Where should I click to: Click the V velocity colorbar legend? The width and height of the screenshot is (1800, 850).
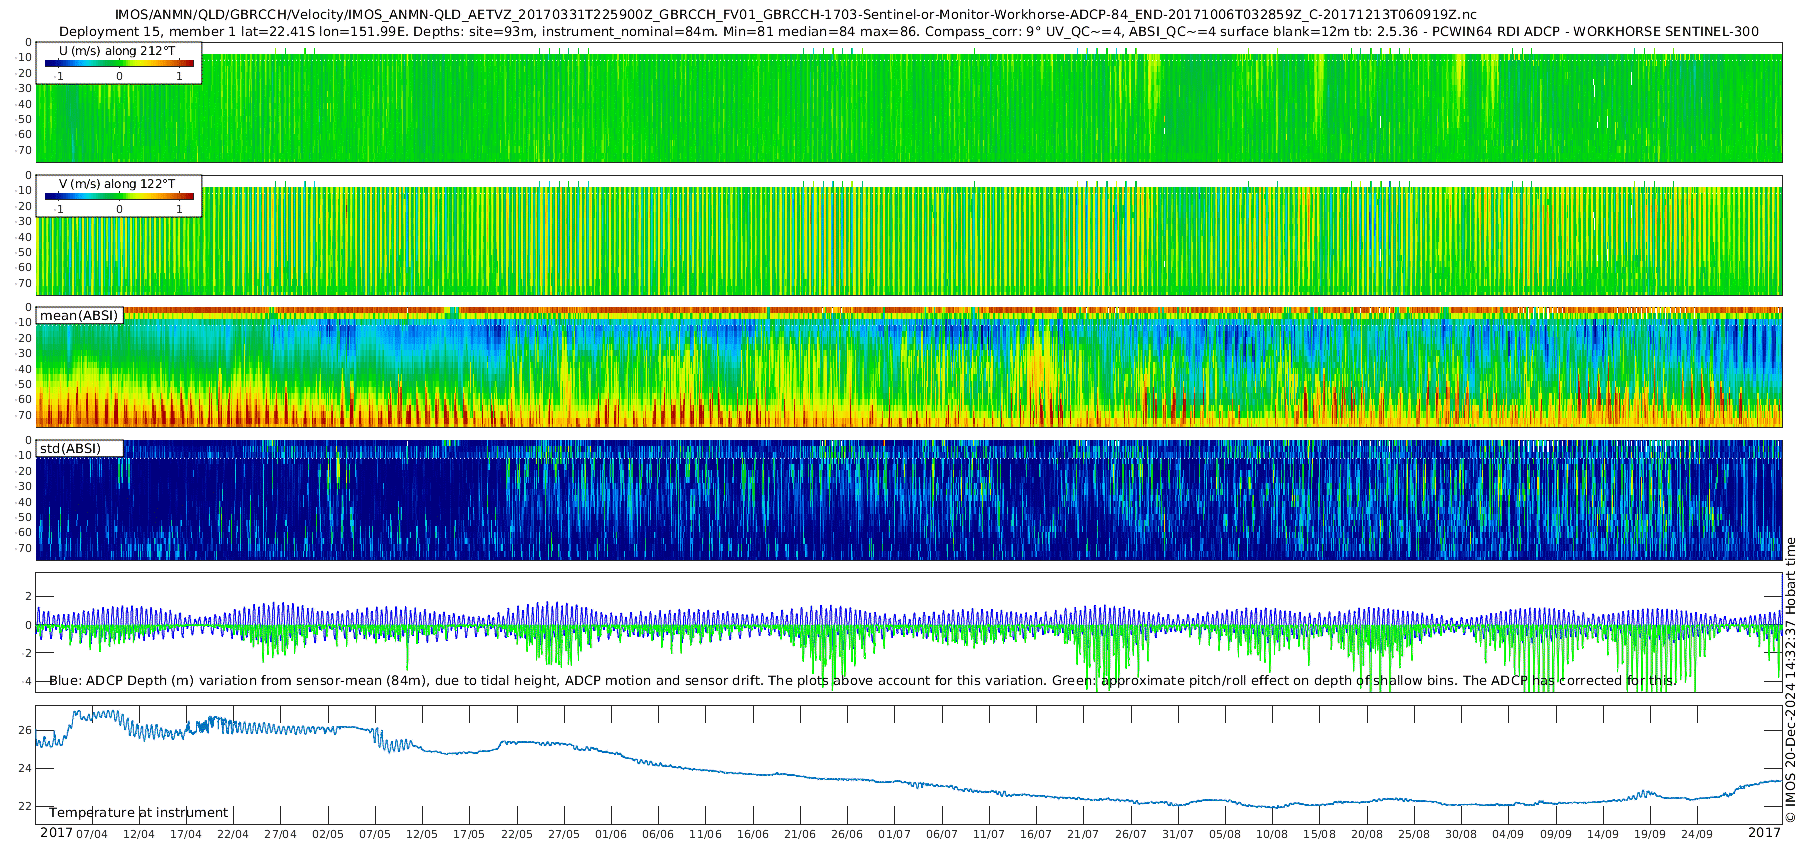119,196
